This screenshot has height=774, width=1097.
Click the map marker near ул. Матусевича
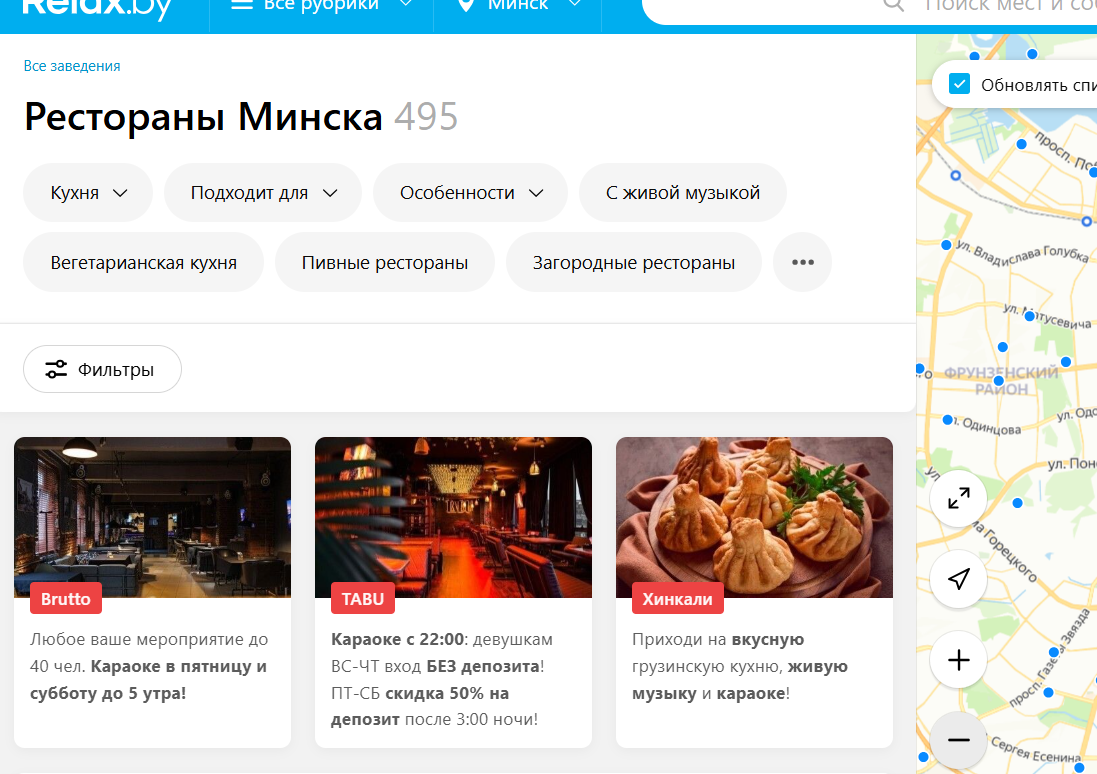[1029, 316]
